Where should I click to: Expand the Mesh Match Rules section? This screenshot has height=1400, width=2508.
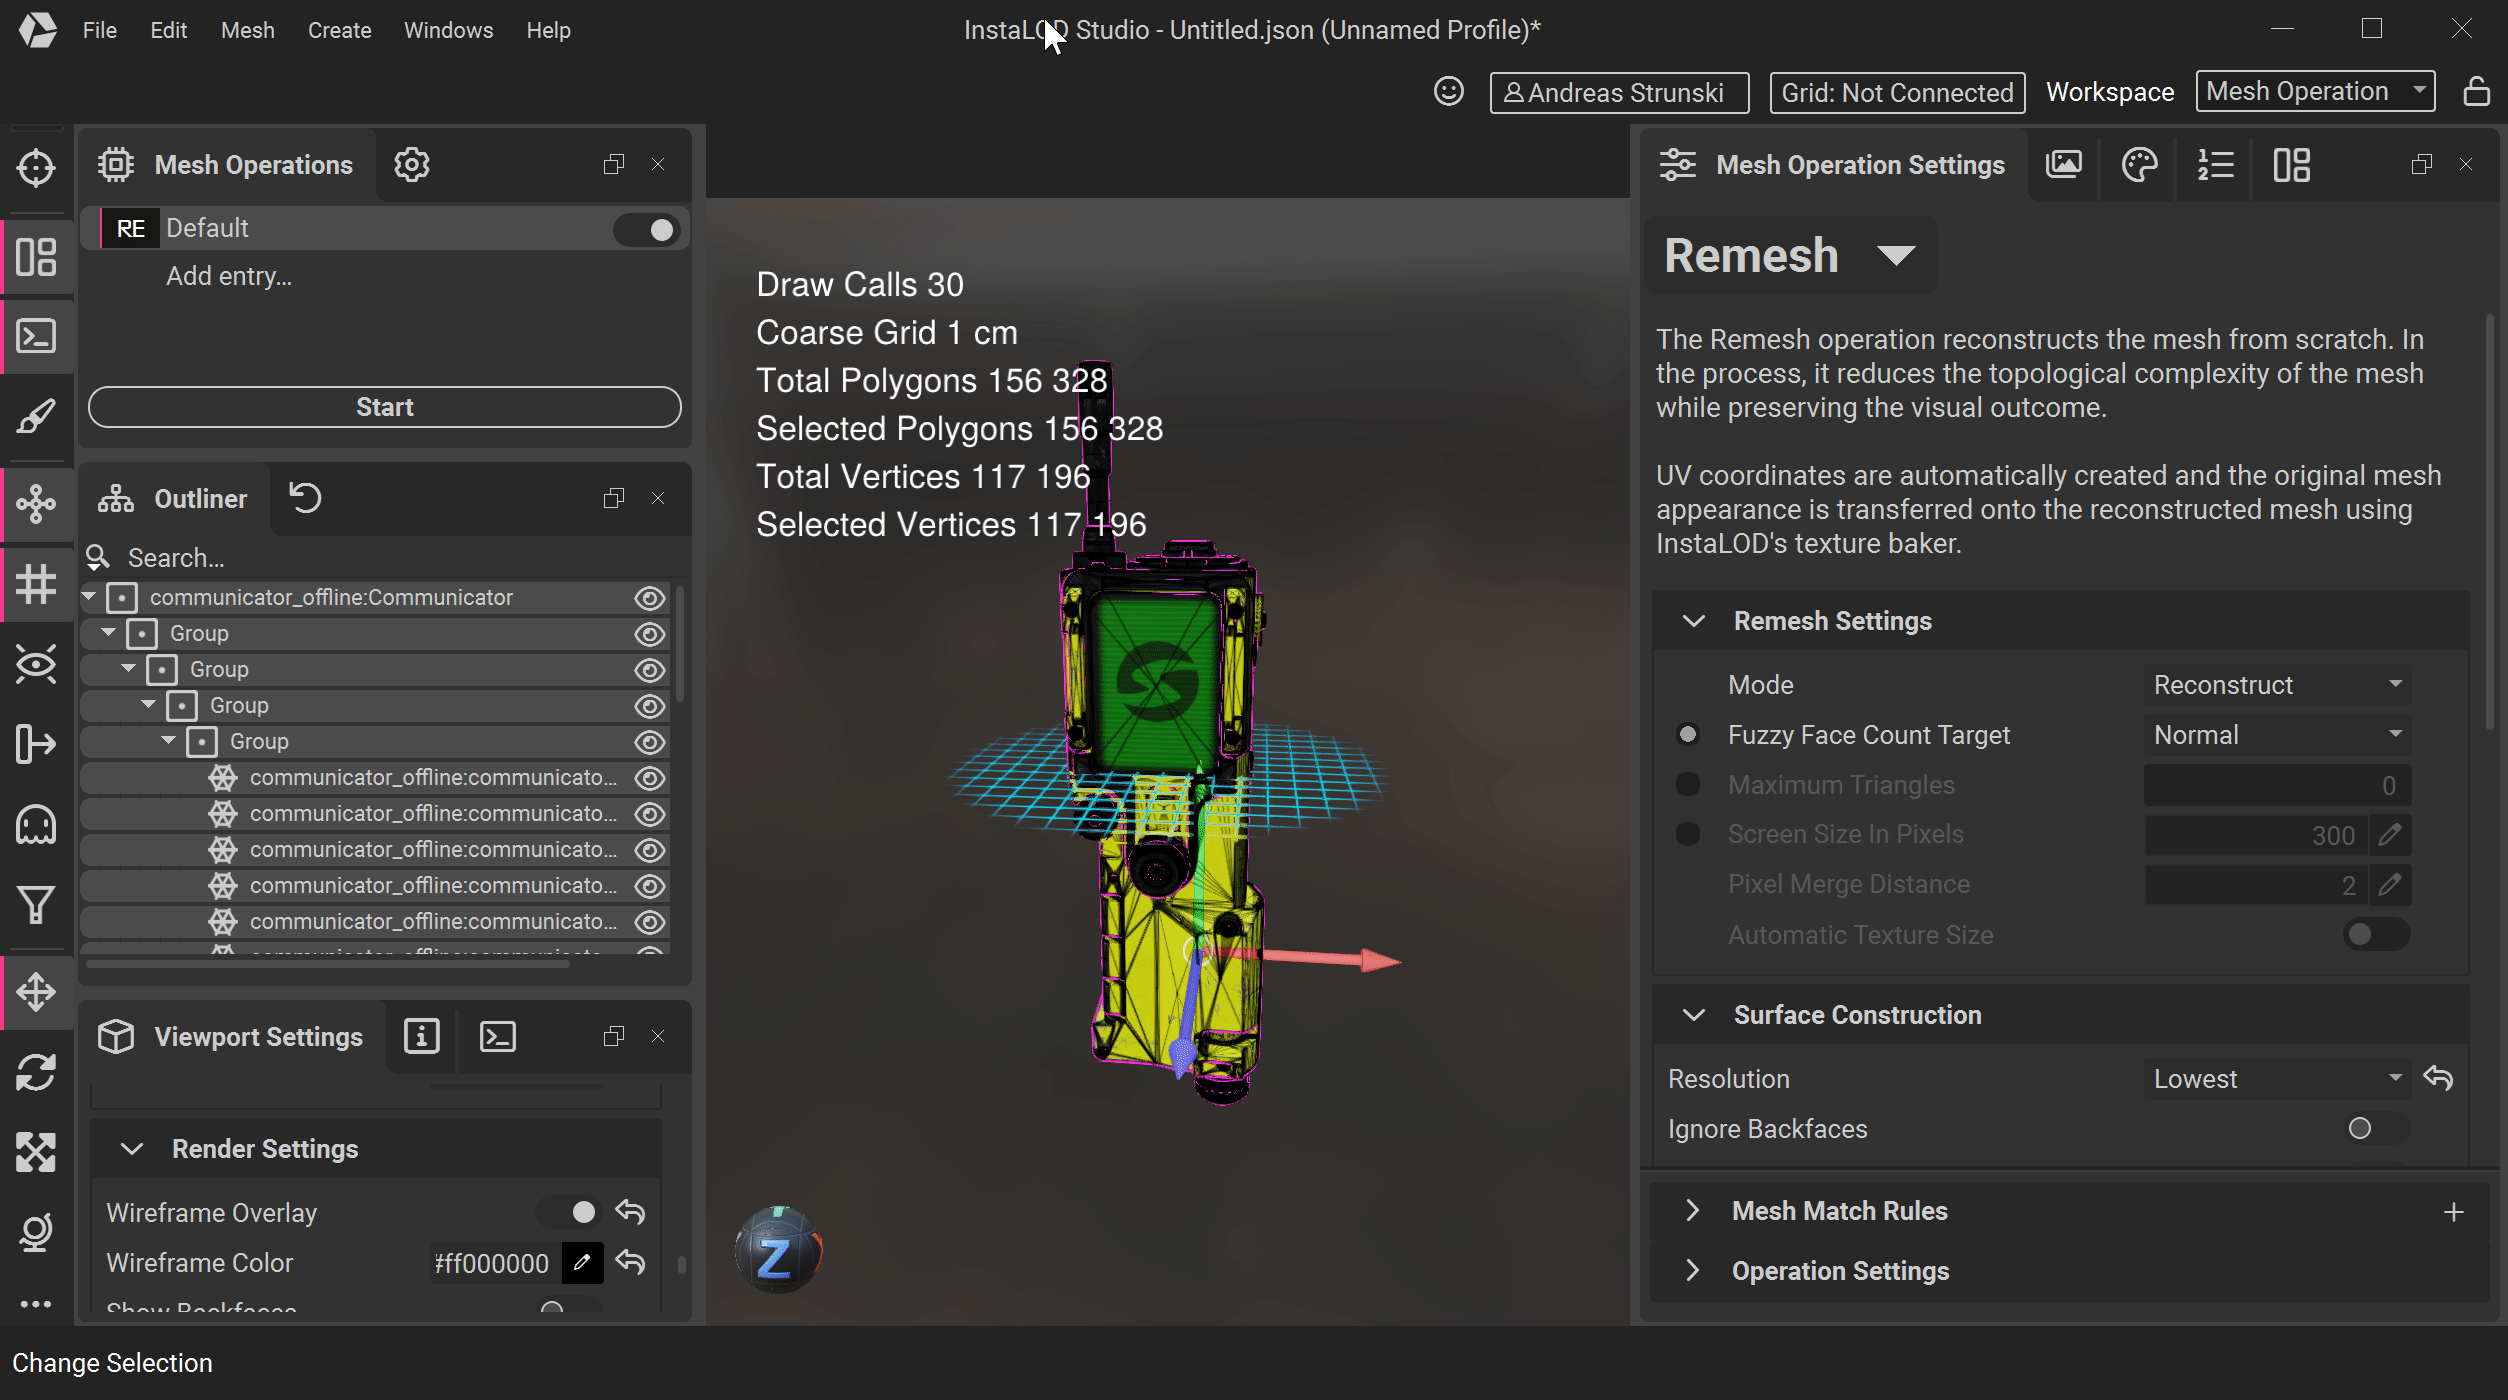(x=1692, y=1211)
